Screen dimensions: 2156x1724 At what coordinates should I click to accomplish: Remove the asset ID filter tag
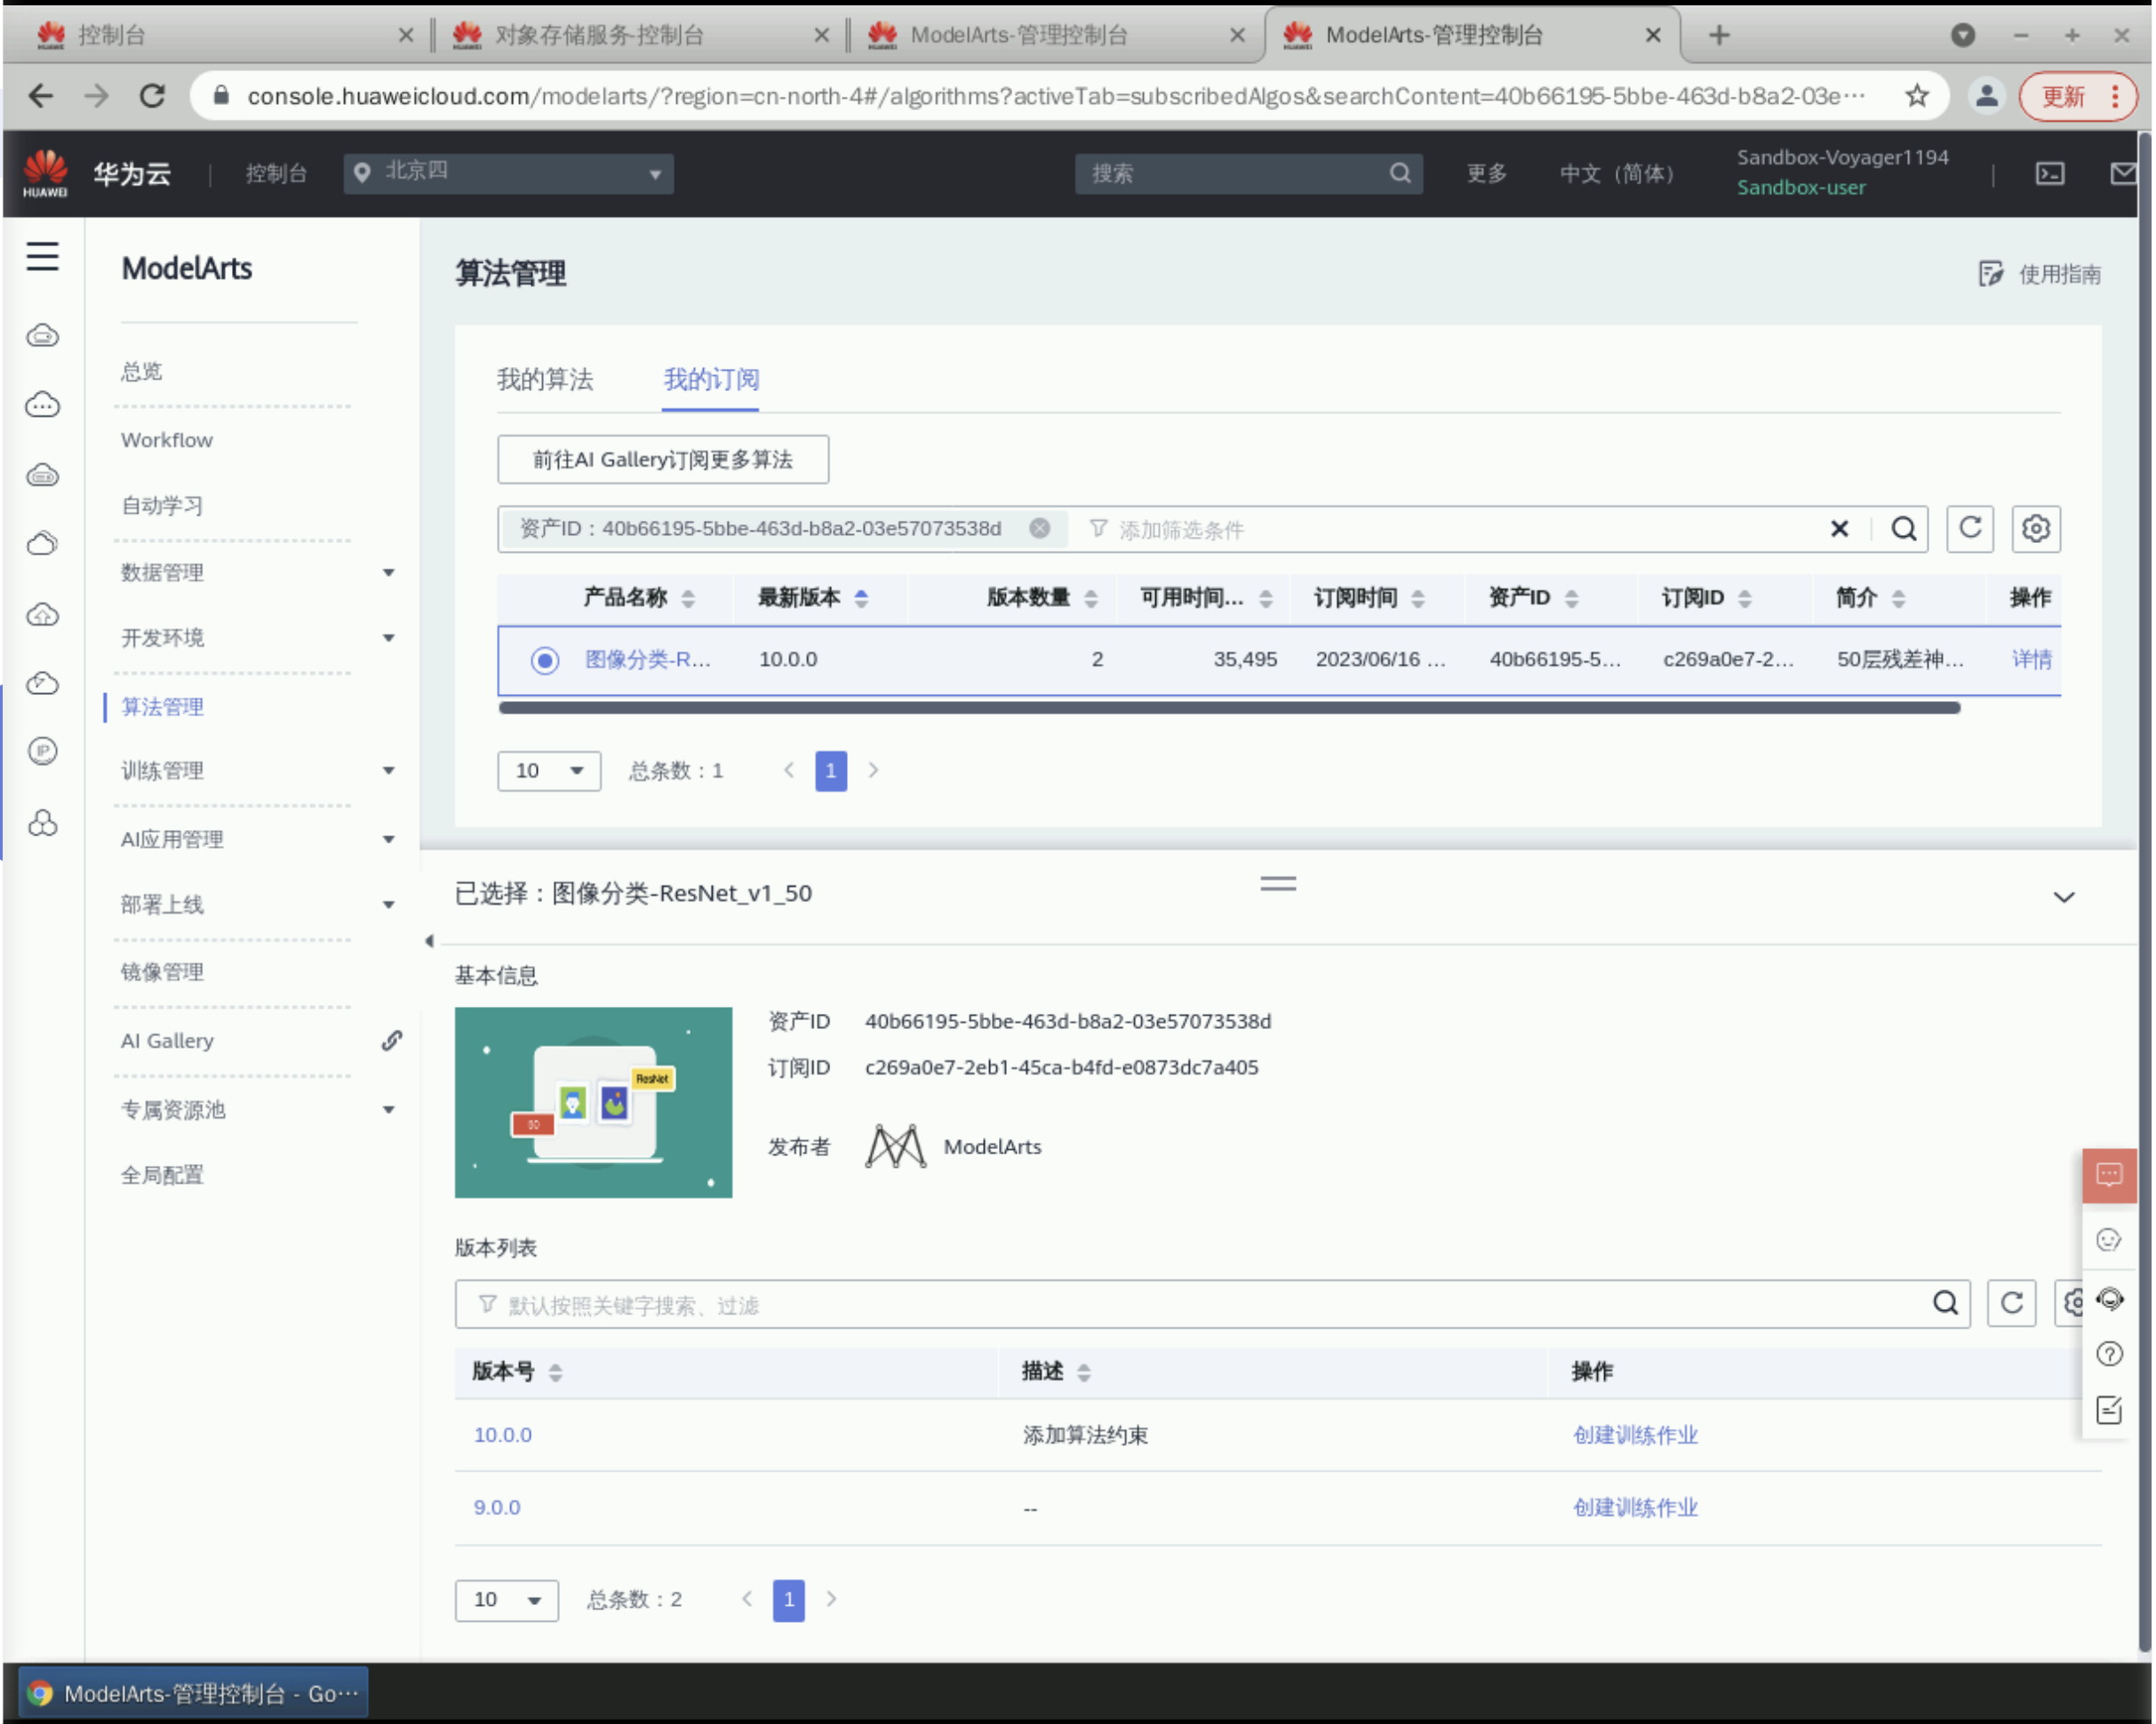pyautogui.click(x=1039, y=528)
